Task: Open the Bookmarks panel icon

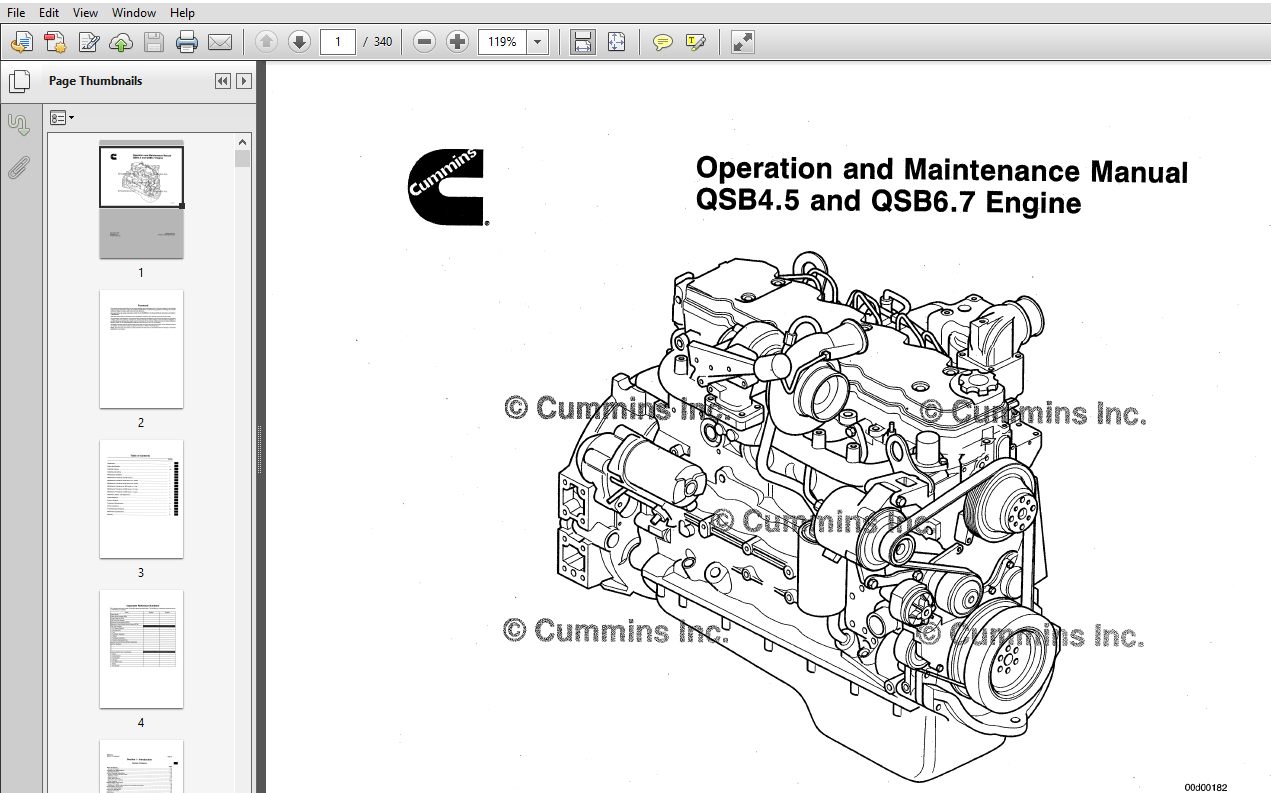Action: (x=19, y=125)
